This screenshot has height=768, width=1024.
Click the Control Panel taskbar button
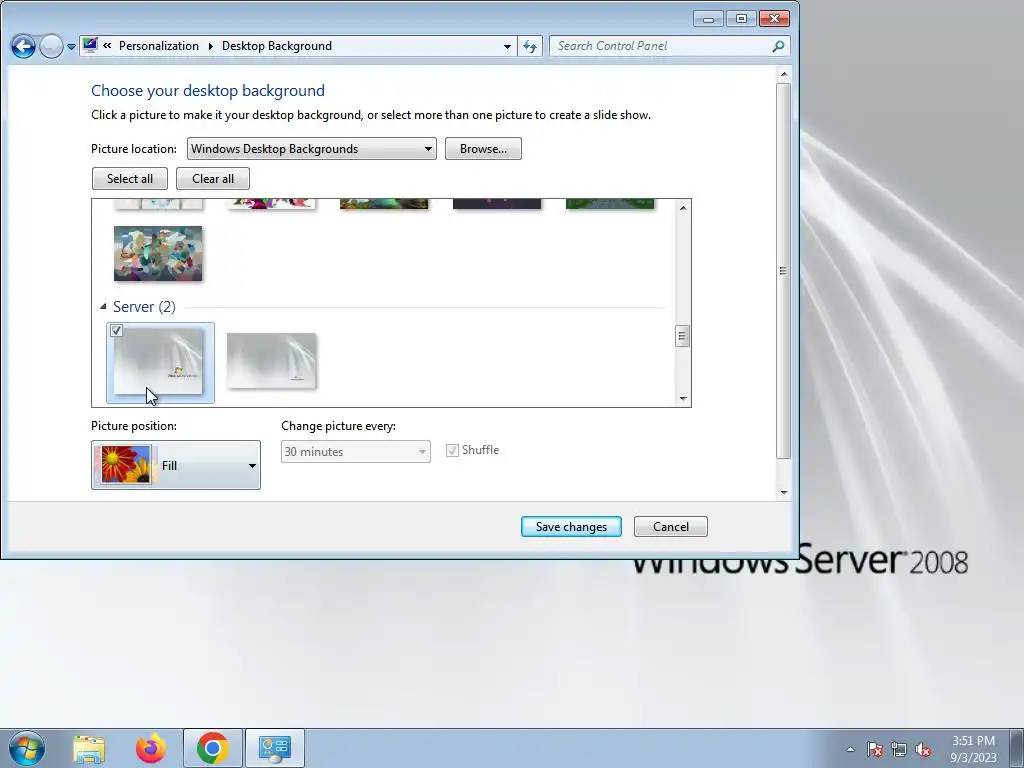click(274, 748)
